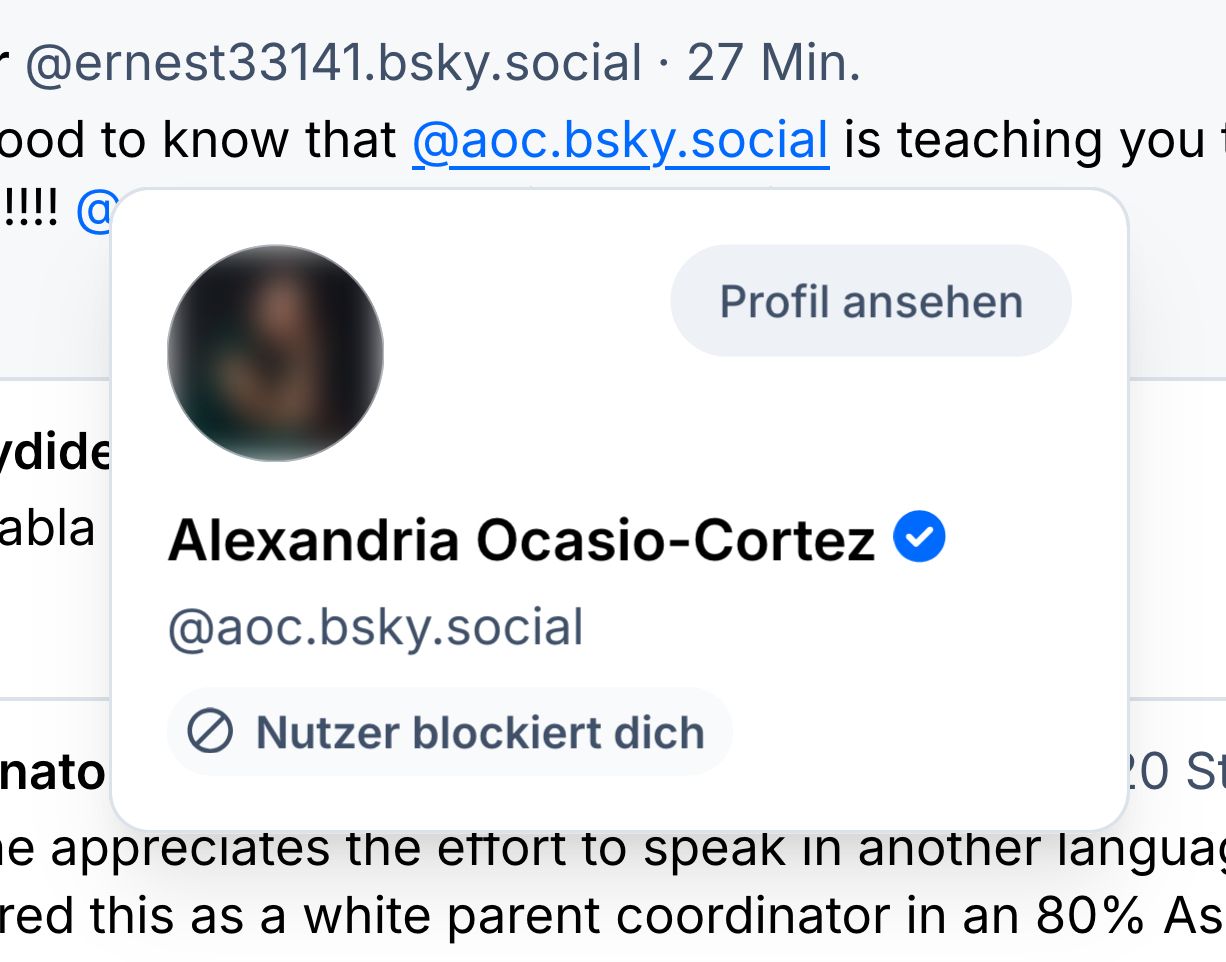Image resolution: width=1226 pixels, height=962 pixels.
Task: Click the Nutzer blockiert dich label
Action: tap(480, 733)
